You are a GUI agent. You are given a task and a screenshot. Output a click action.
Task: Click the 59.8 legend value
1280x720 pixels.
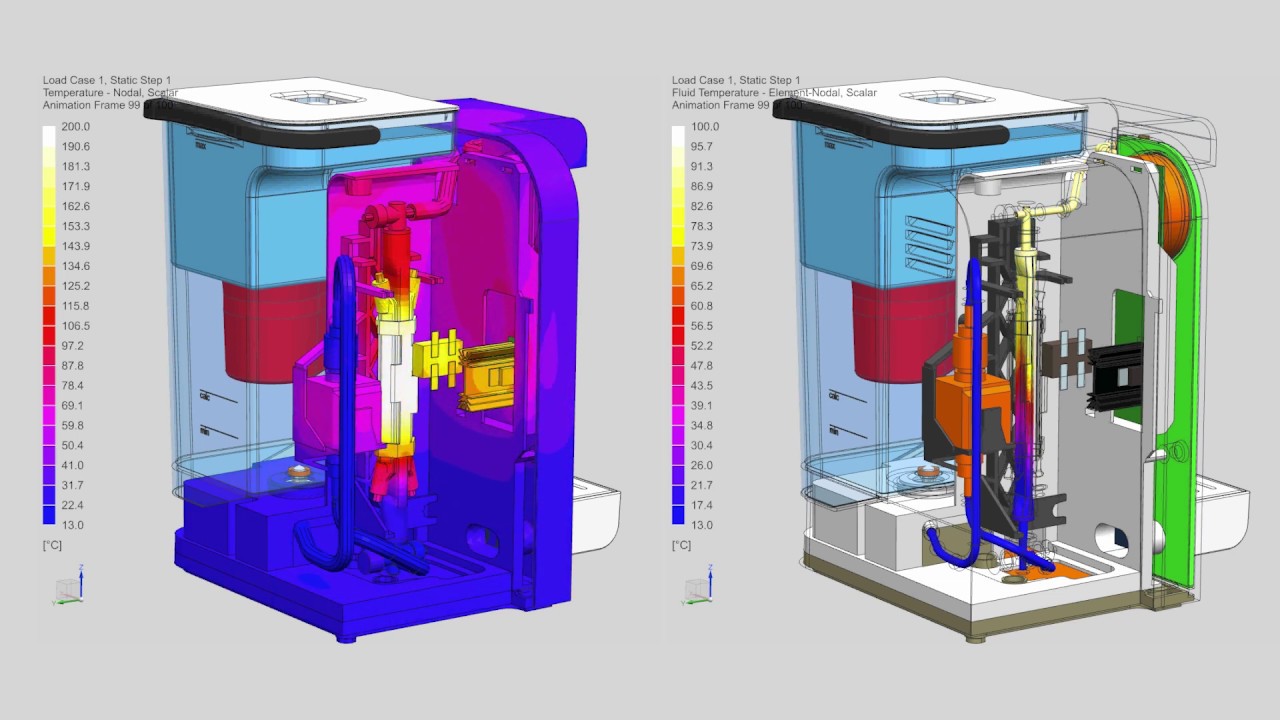[x=73, y=426]
